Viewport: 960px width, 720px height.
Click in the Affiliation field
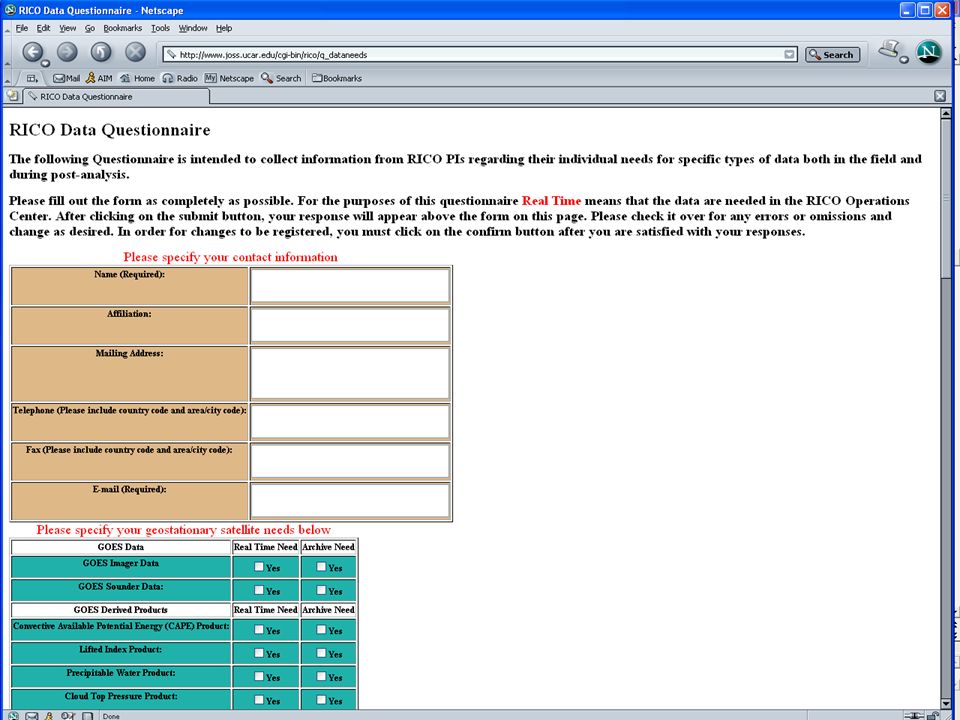click(x=350, y=325)
